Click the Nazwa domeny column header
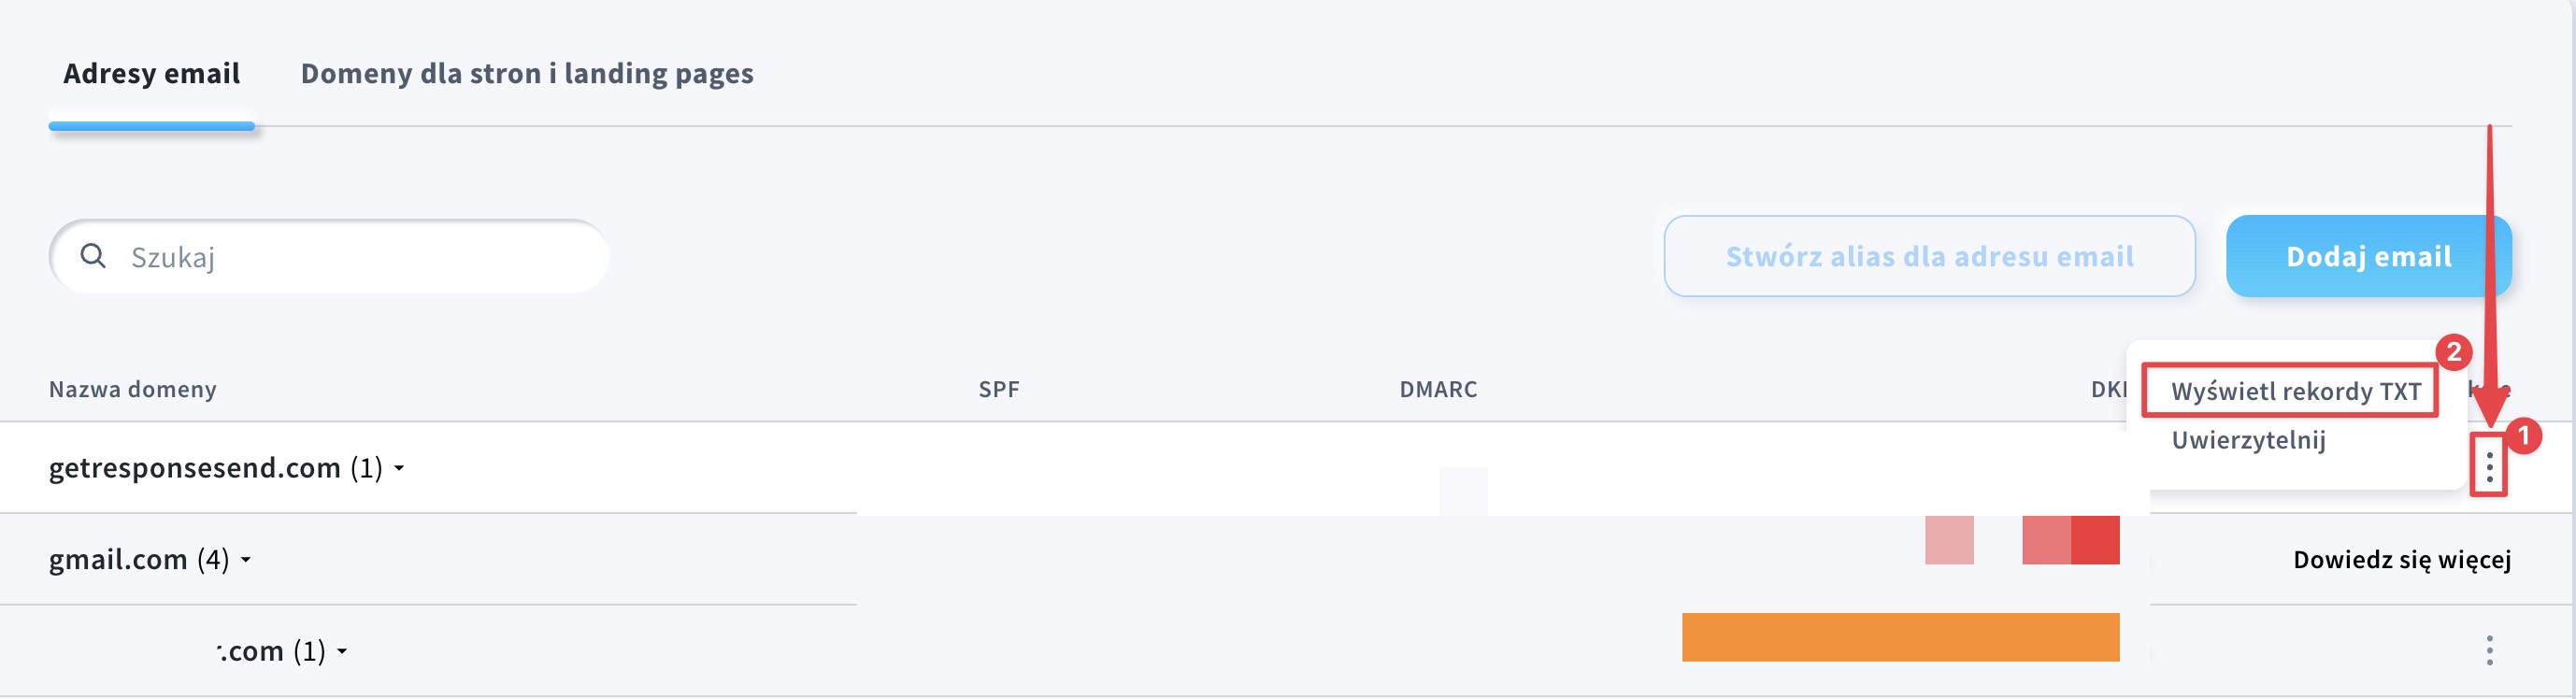 point(133,389)
